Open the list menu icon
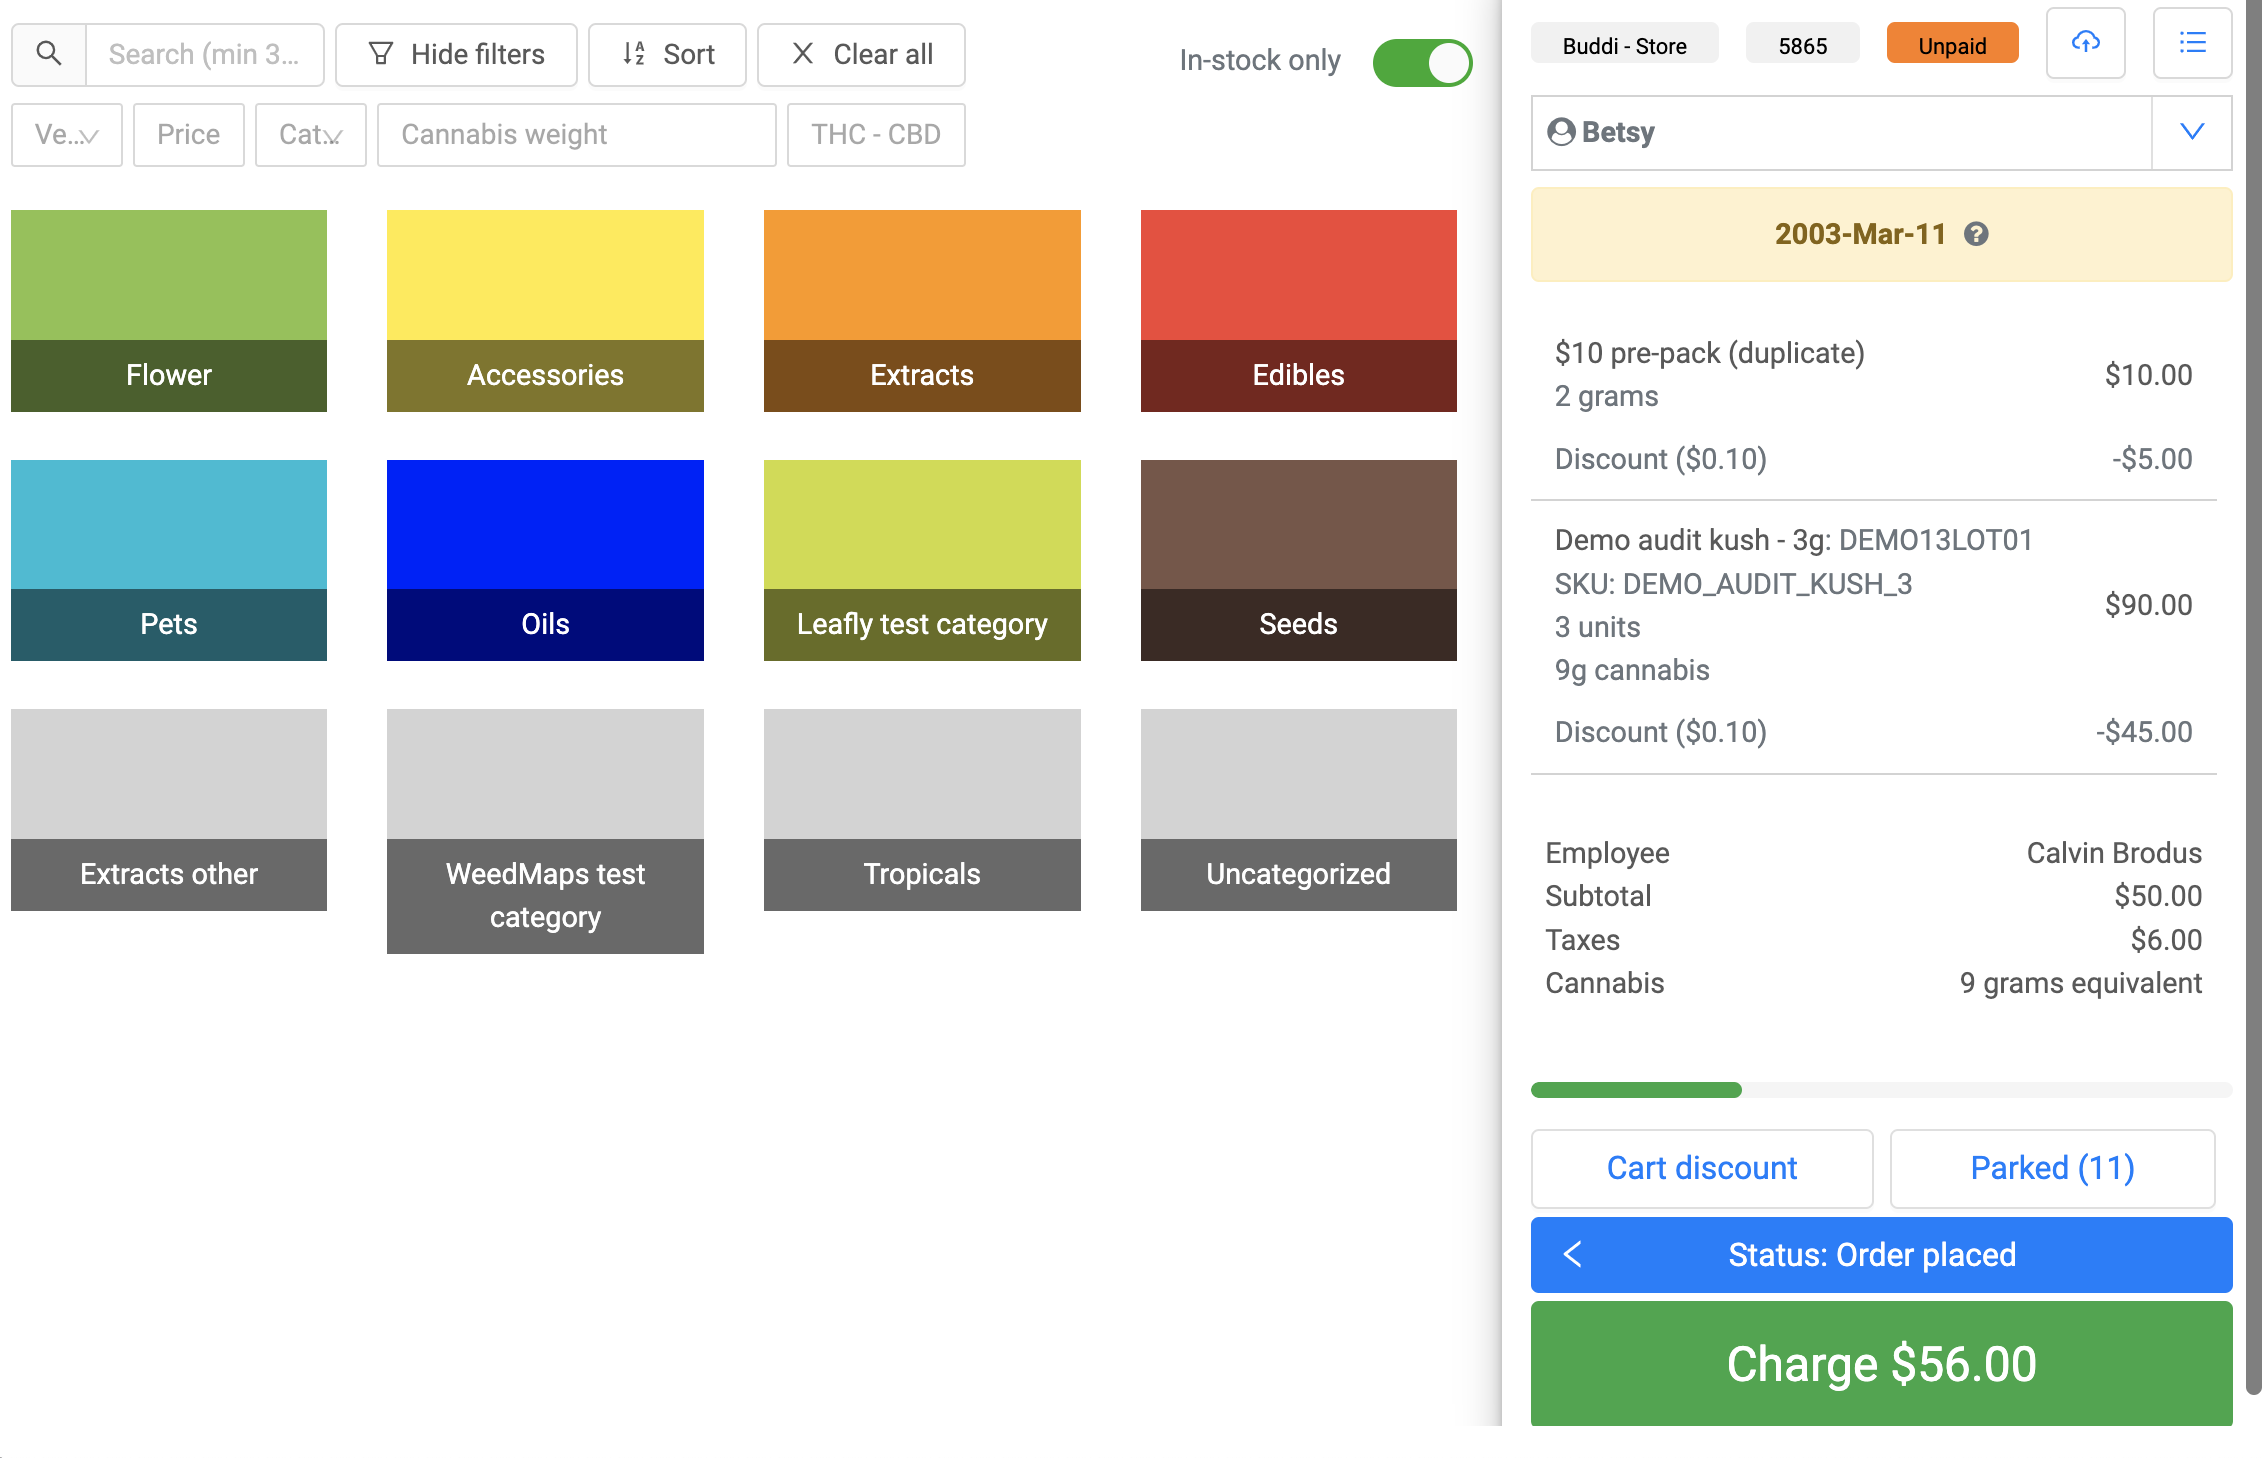 [x=2192, y=43]
